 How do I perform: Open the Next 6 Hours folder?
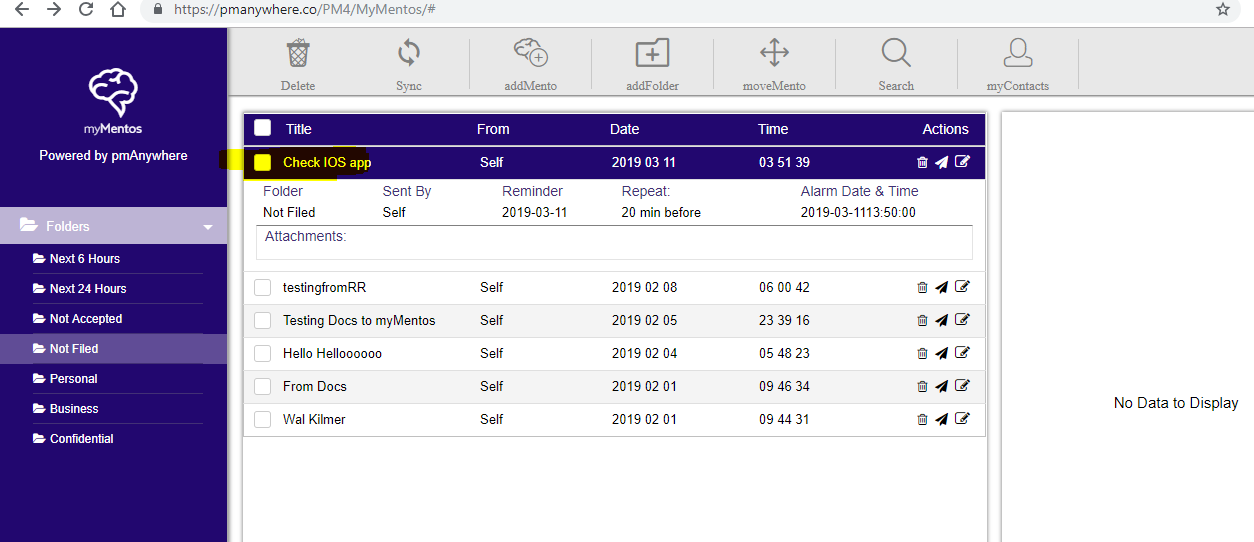click(x=85, y=259)
